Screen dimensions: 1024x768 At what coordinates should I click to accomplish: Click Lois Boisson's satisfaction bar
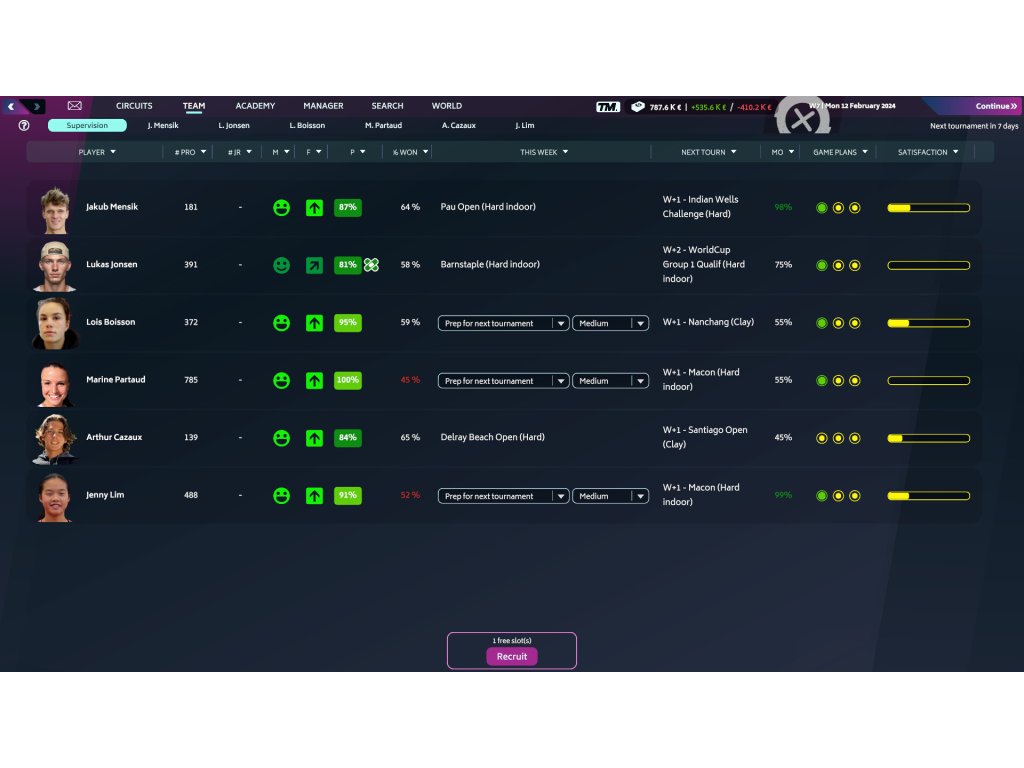928,323
